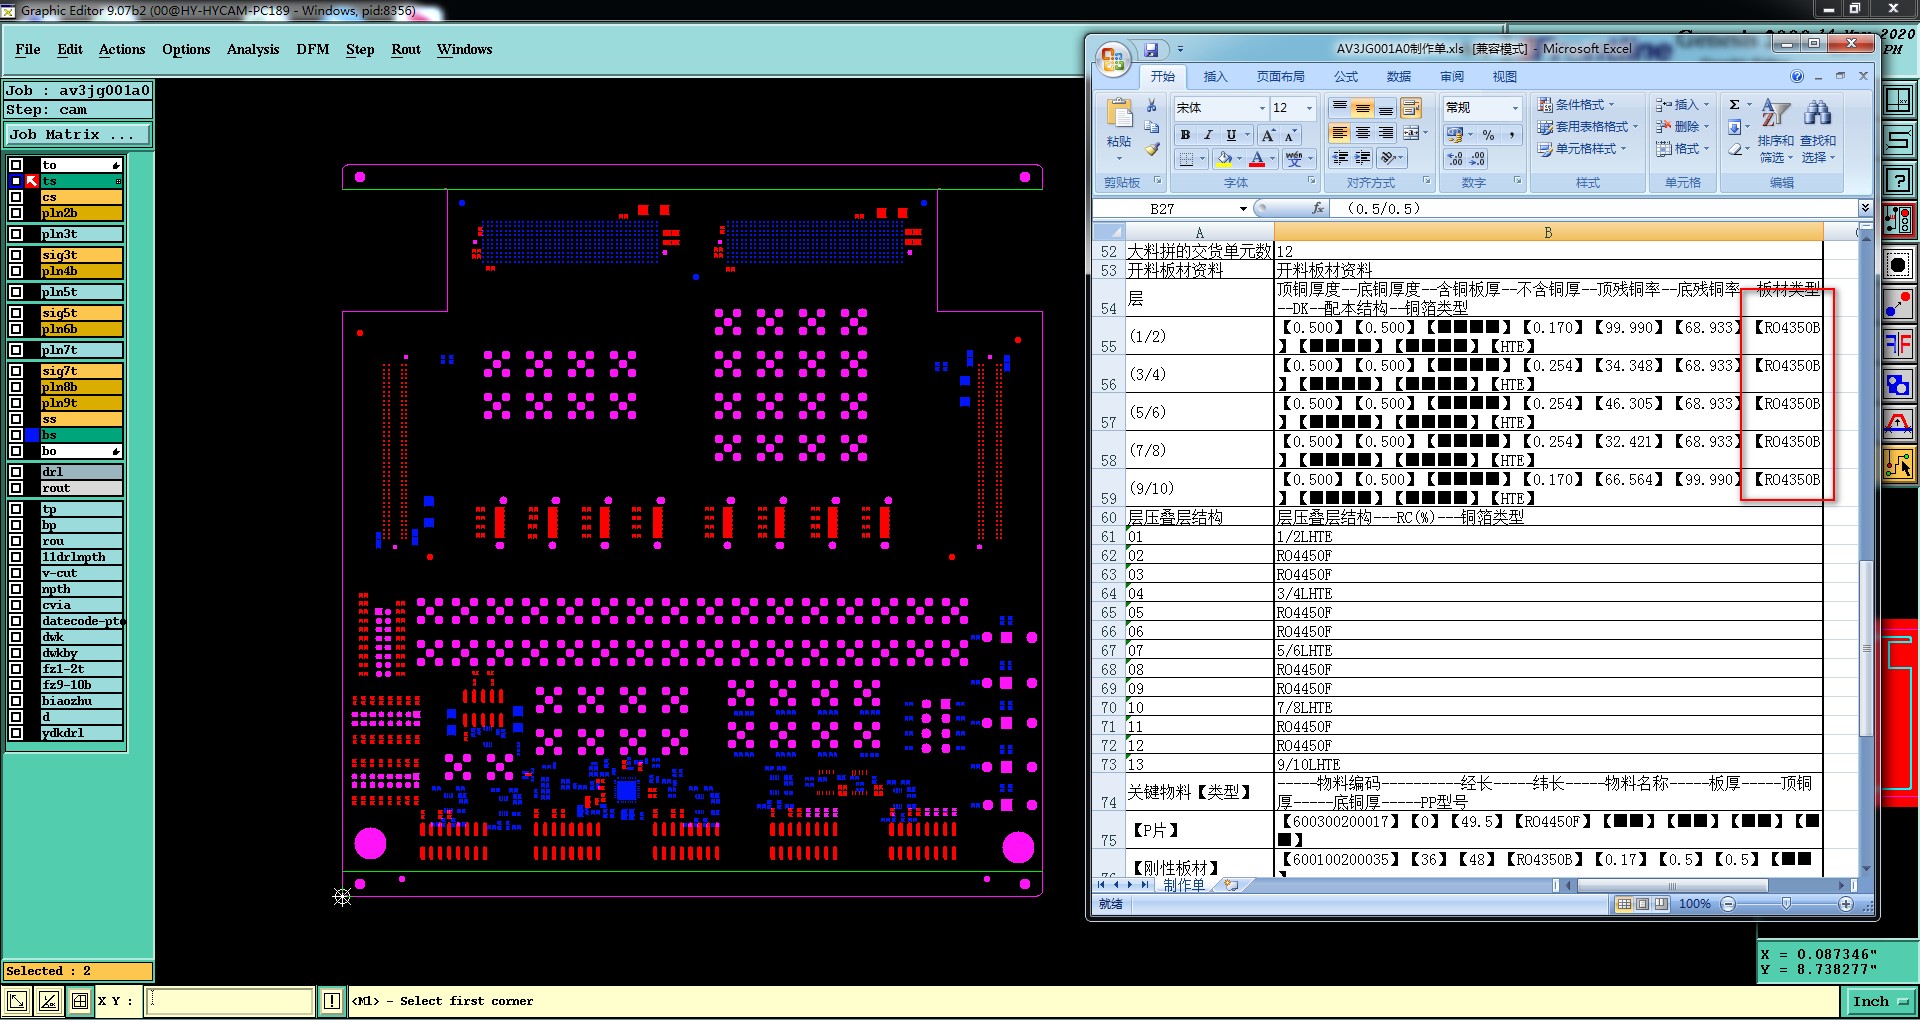Click the Cut scissors icon in Excel
The image size is (1920, 1020).
pos(1152,105)
